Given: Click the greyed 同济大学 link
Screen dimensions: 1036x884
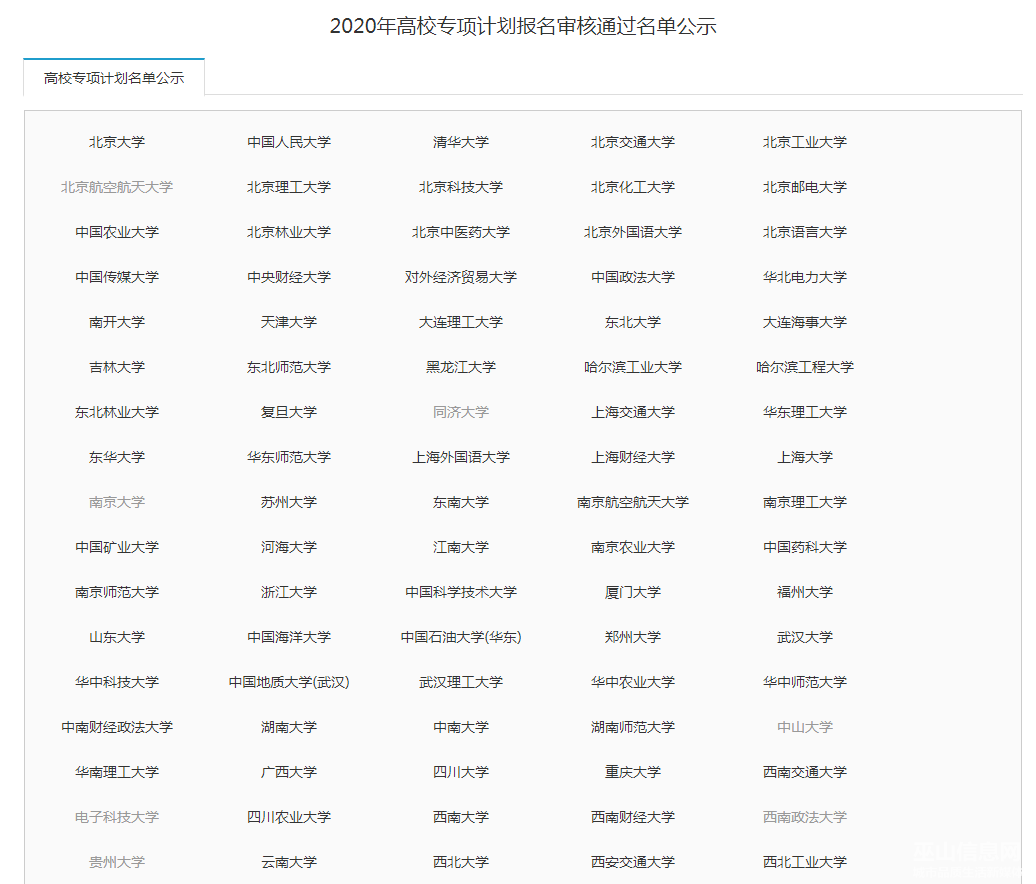Looking at the screenshot, I should pyautogui.click(x=461, y=412).
